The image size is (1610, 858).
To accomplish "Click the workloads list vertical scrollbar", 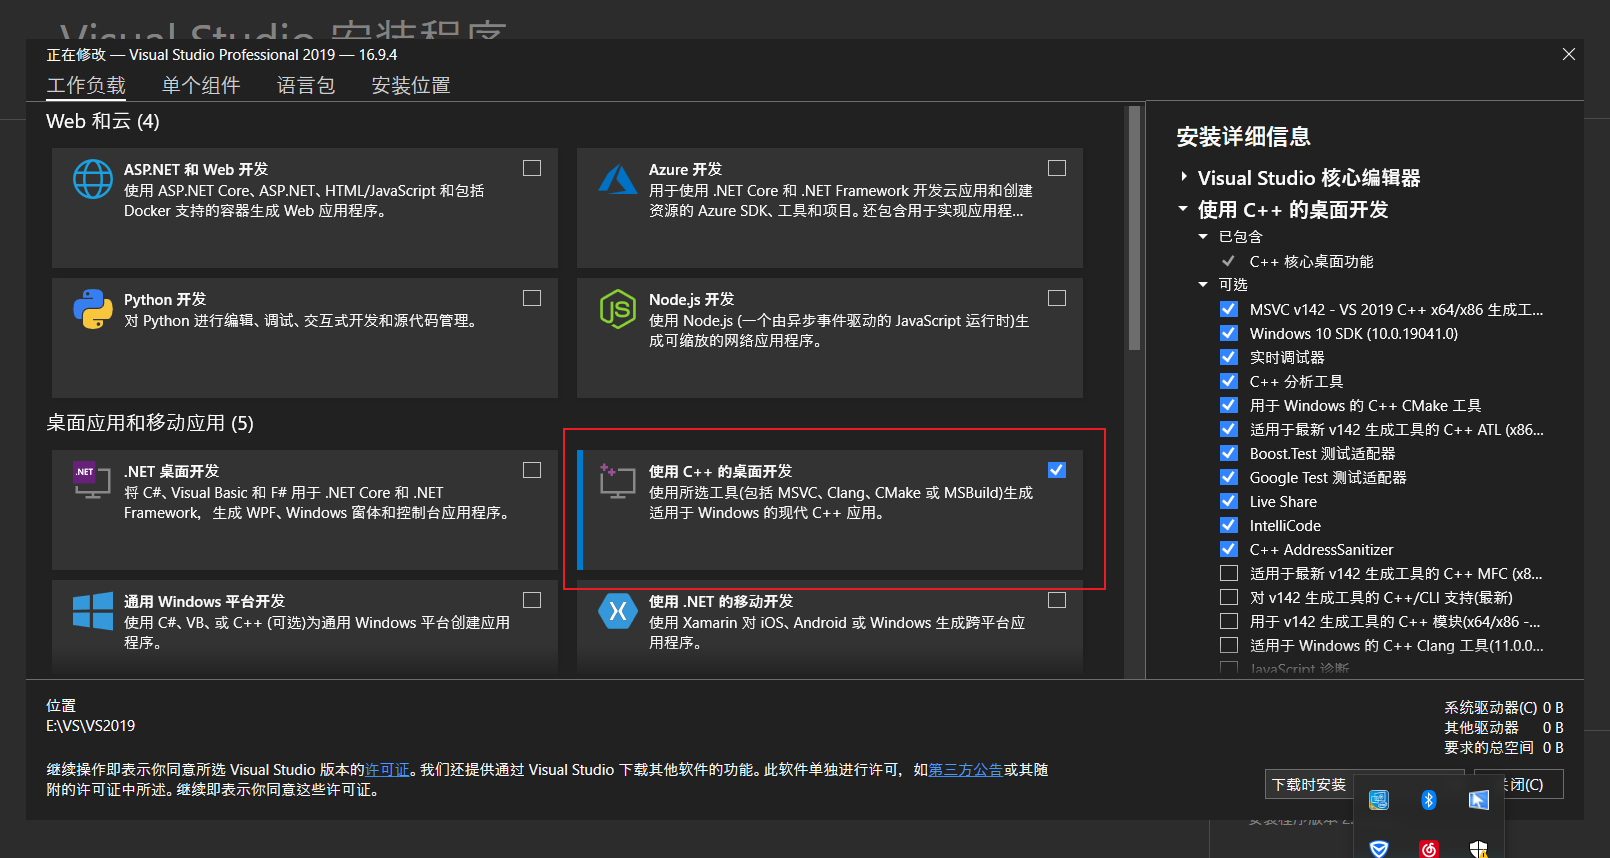I will point(1134,228).
